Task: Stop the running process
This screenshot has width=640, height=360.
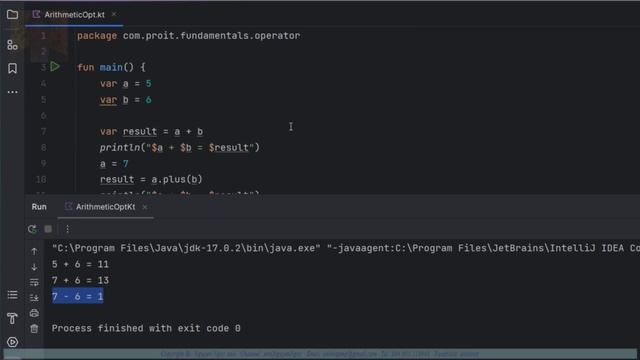Action: coord(48,229)
